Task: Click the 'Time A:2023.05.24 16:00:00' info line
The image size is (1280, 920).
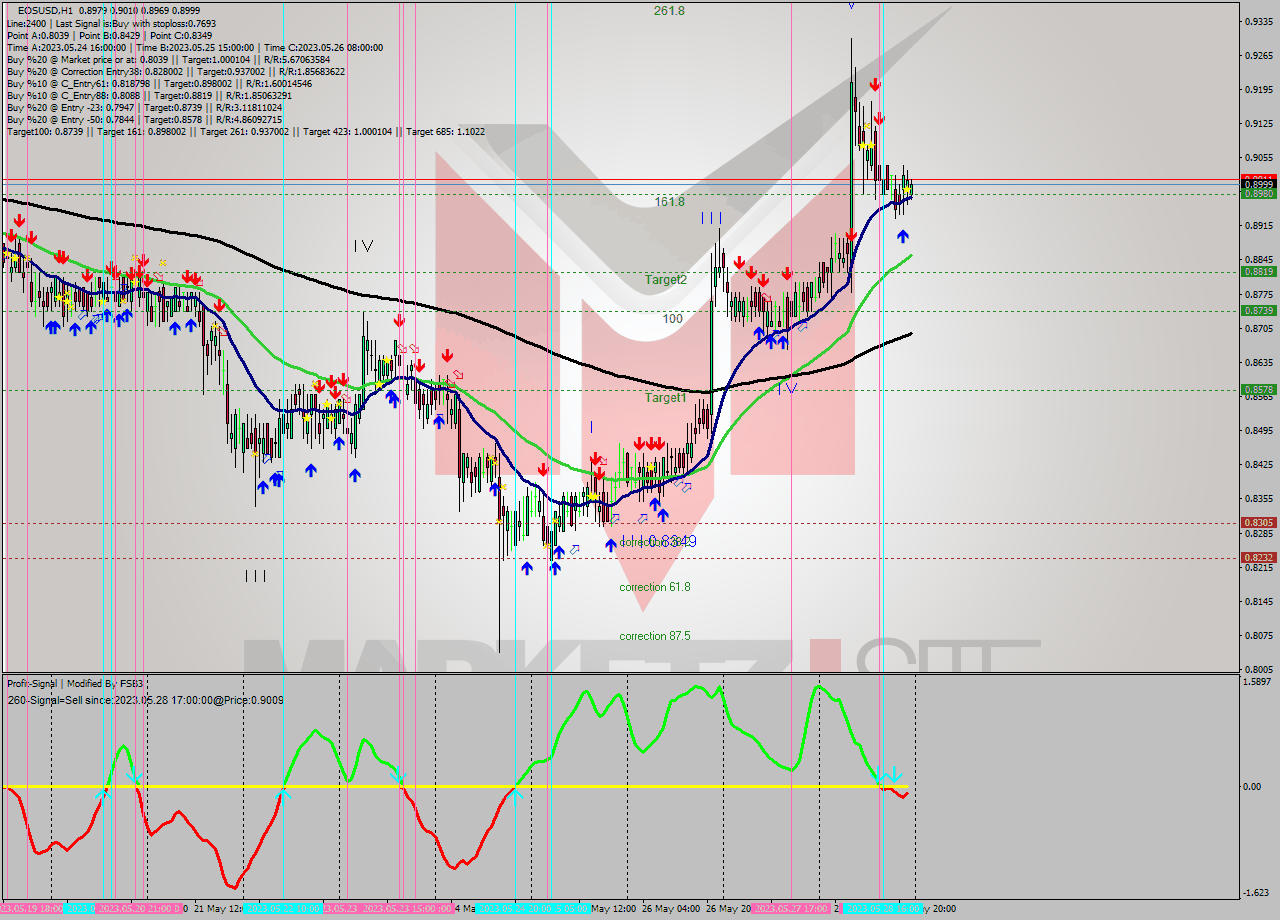Action: tap(194, 47)
